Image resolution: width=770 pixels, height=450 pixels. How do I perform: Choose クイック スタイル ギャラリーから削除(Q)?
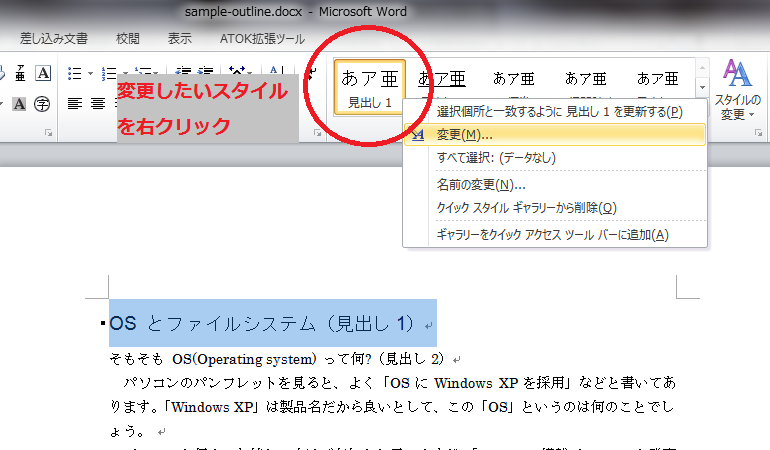(555, 208)
